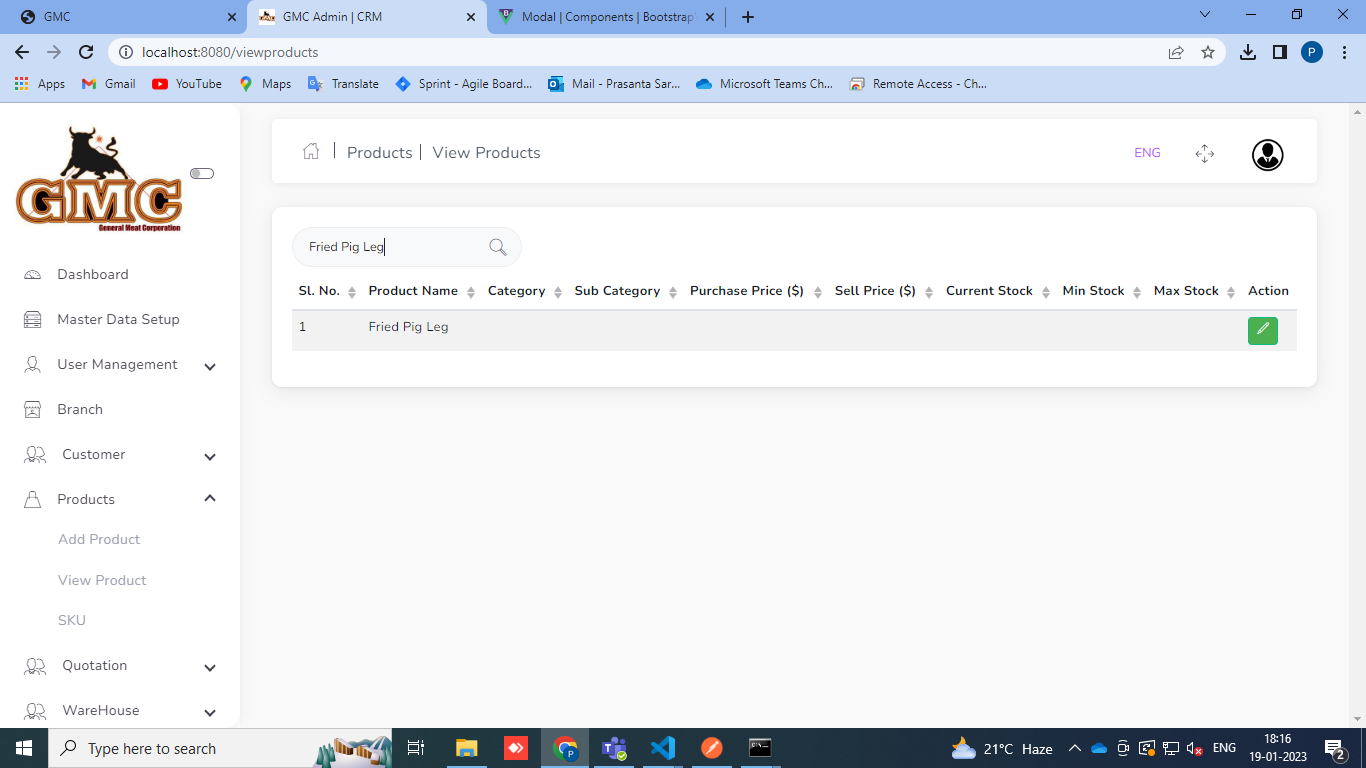Click the green edit pencil button
The width and height of the screenshot is (1366, 768).
click(x=1262, y=330)
